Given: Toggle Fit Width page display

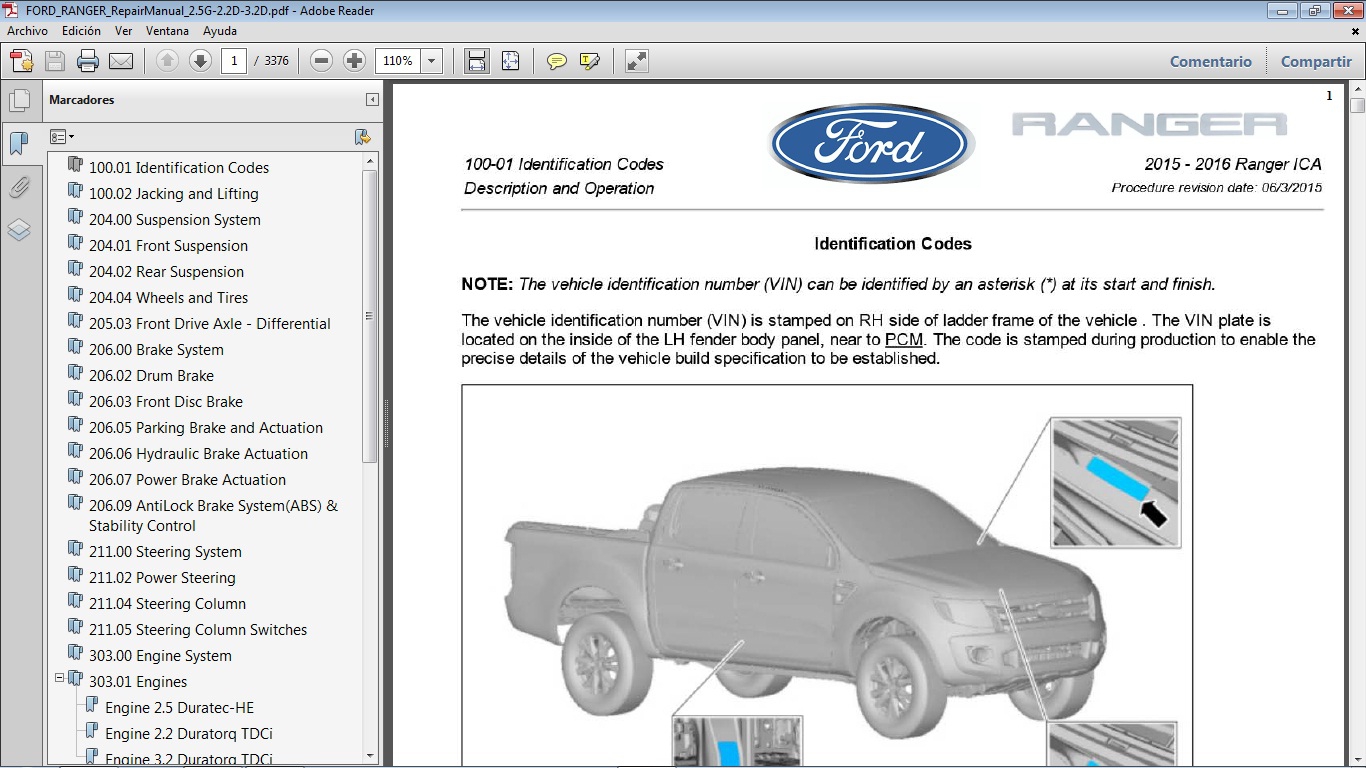Looking at the screenshot, I should point(476,60).
